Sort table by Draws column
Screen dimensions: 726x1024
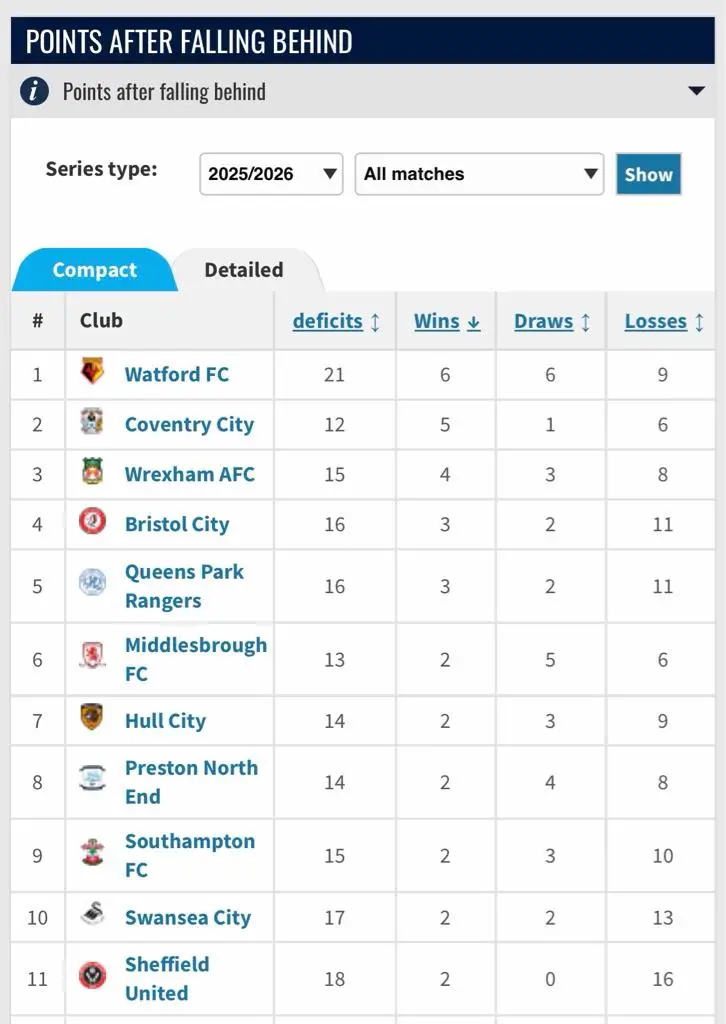pyautogui.click(x=545, y=321)
